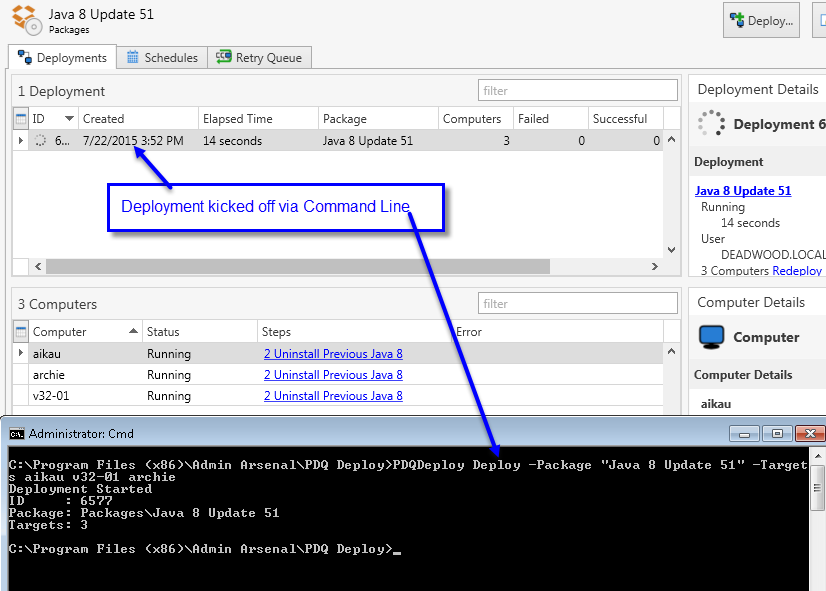This screenshot has width=826, height=591.
Task: Open column chooser icon in computers grid
Action: point(21,331)
